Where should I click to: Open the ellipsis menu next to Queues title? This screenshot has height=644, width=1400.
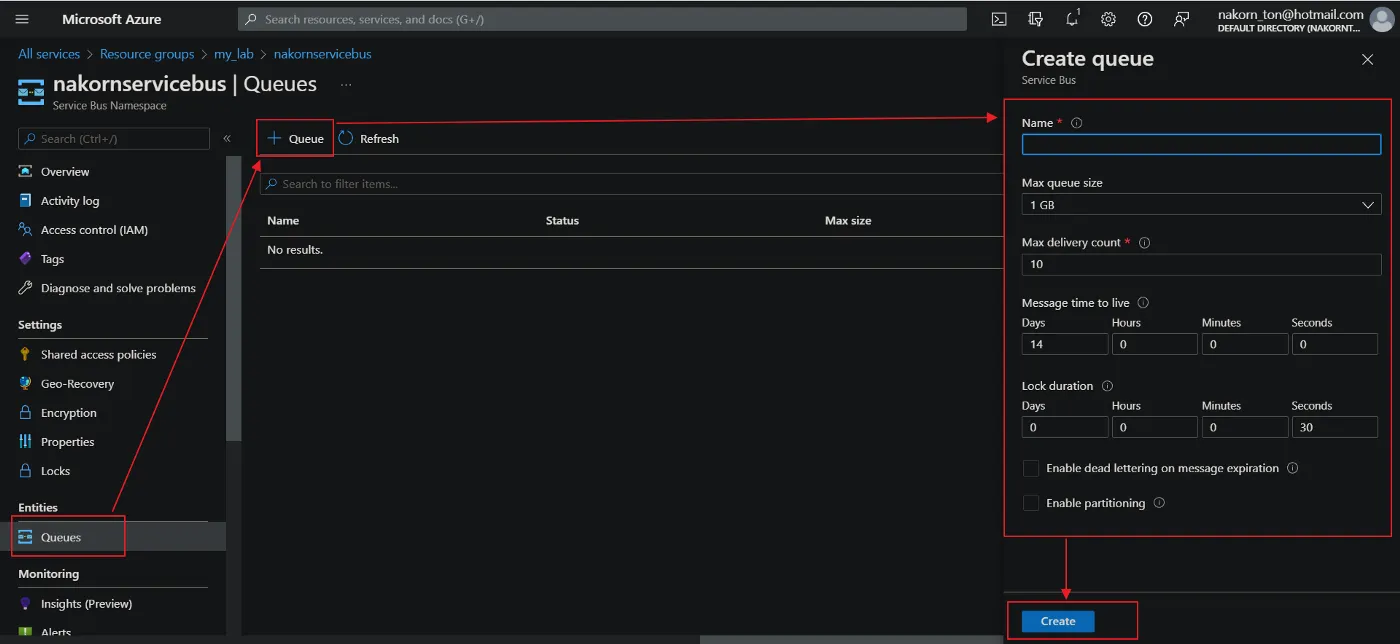coord(346,85)
